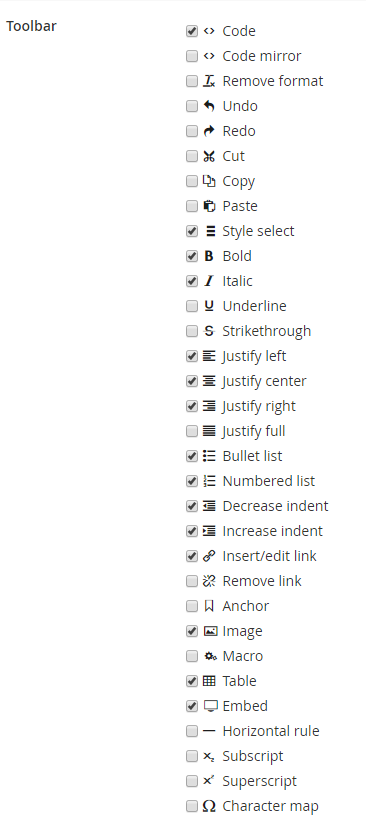Image resolution: width=366 pixels, height=830 pixels.
Task: Click the Insert/edit link chain icon
Action: (209, 556)
